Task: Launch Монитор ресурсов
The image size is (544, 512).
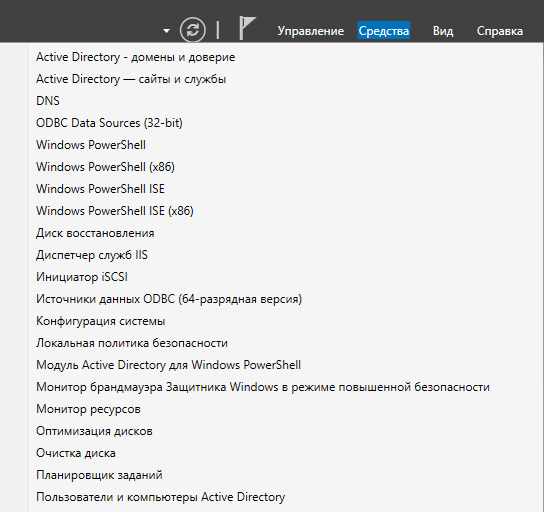Action: (x=88, y=409)
